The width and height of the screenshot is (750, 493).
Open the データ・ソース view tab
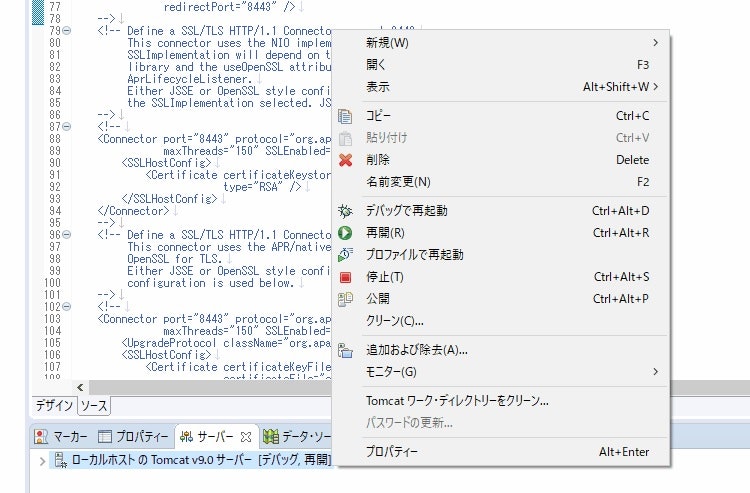297,436
